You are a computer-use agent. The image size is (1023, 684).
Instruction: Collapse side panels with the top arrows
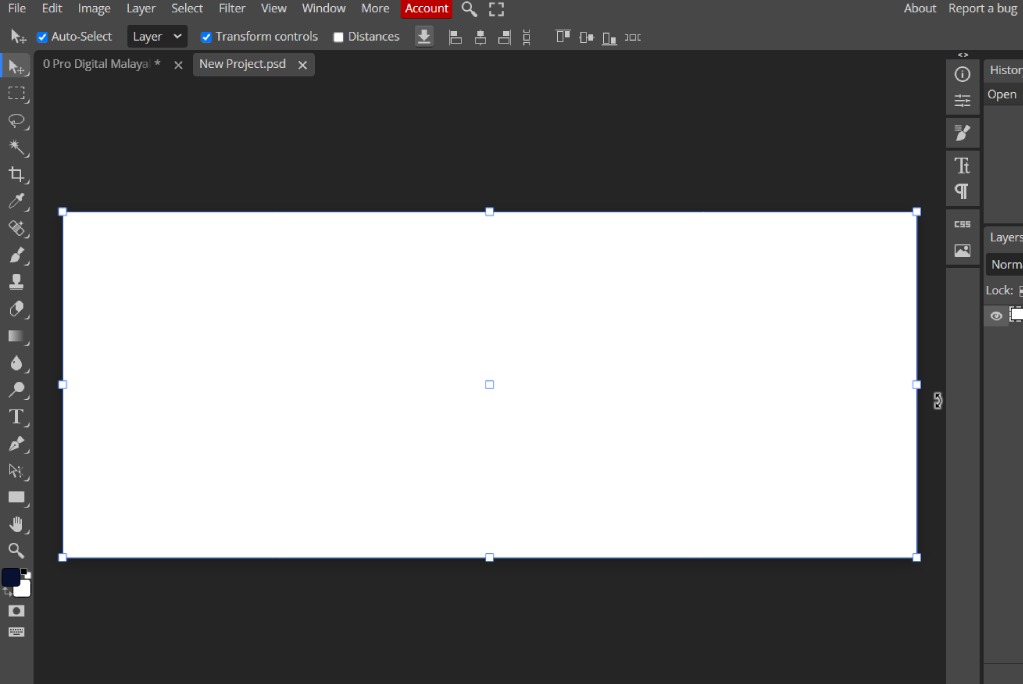tap(963, 55)
